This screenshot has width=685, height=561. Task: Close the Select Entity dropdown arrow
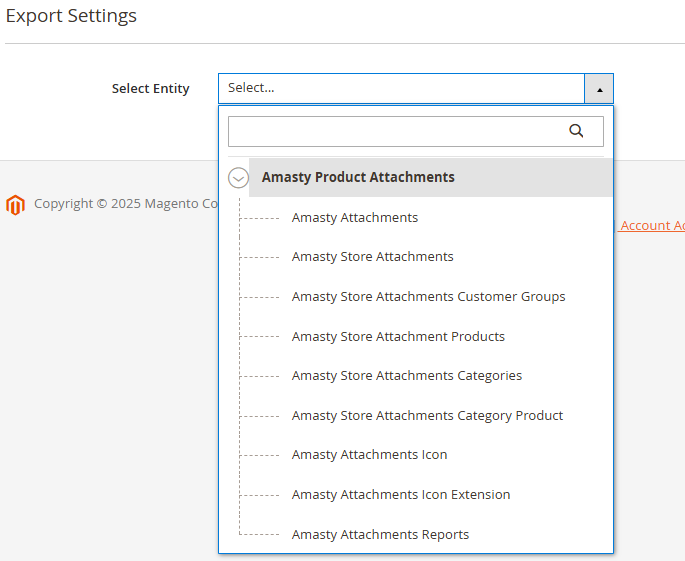tap(599, 89)
